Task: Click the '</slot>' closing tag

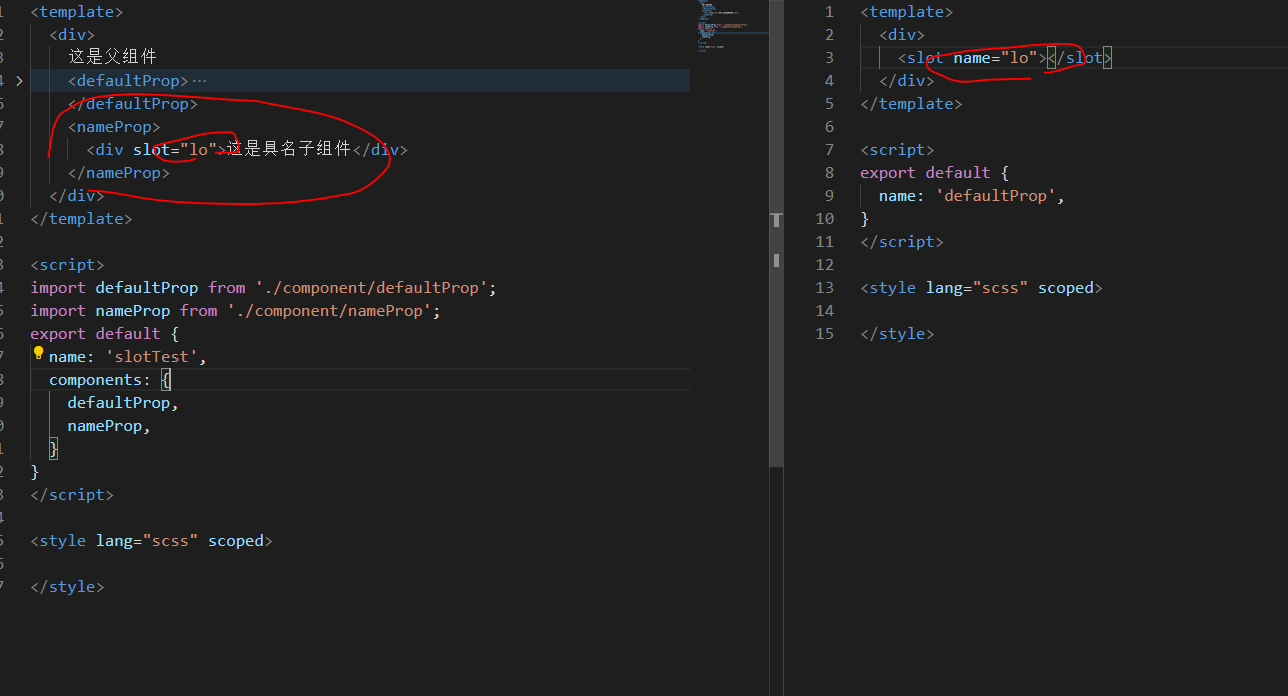Action: (1079, 58)
